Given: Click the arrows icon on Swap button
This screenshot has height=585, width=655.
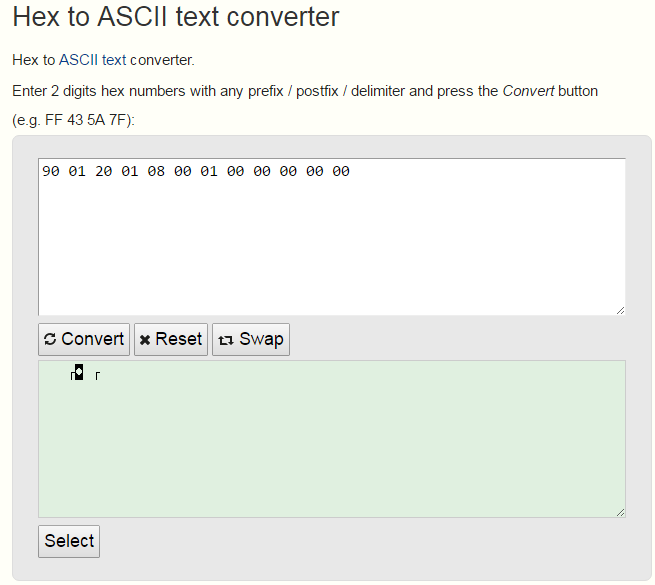Looking at the screenshot, I should [226, 340].
